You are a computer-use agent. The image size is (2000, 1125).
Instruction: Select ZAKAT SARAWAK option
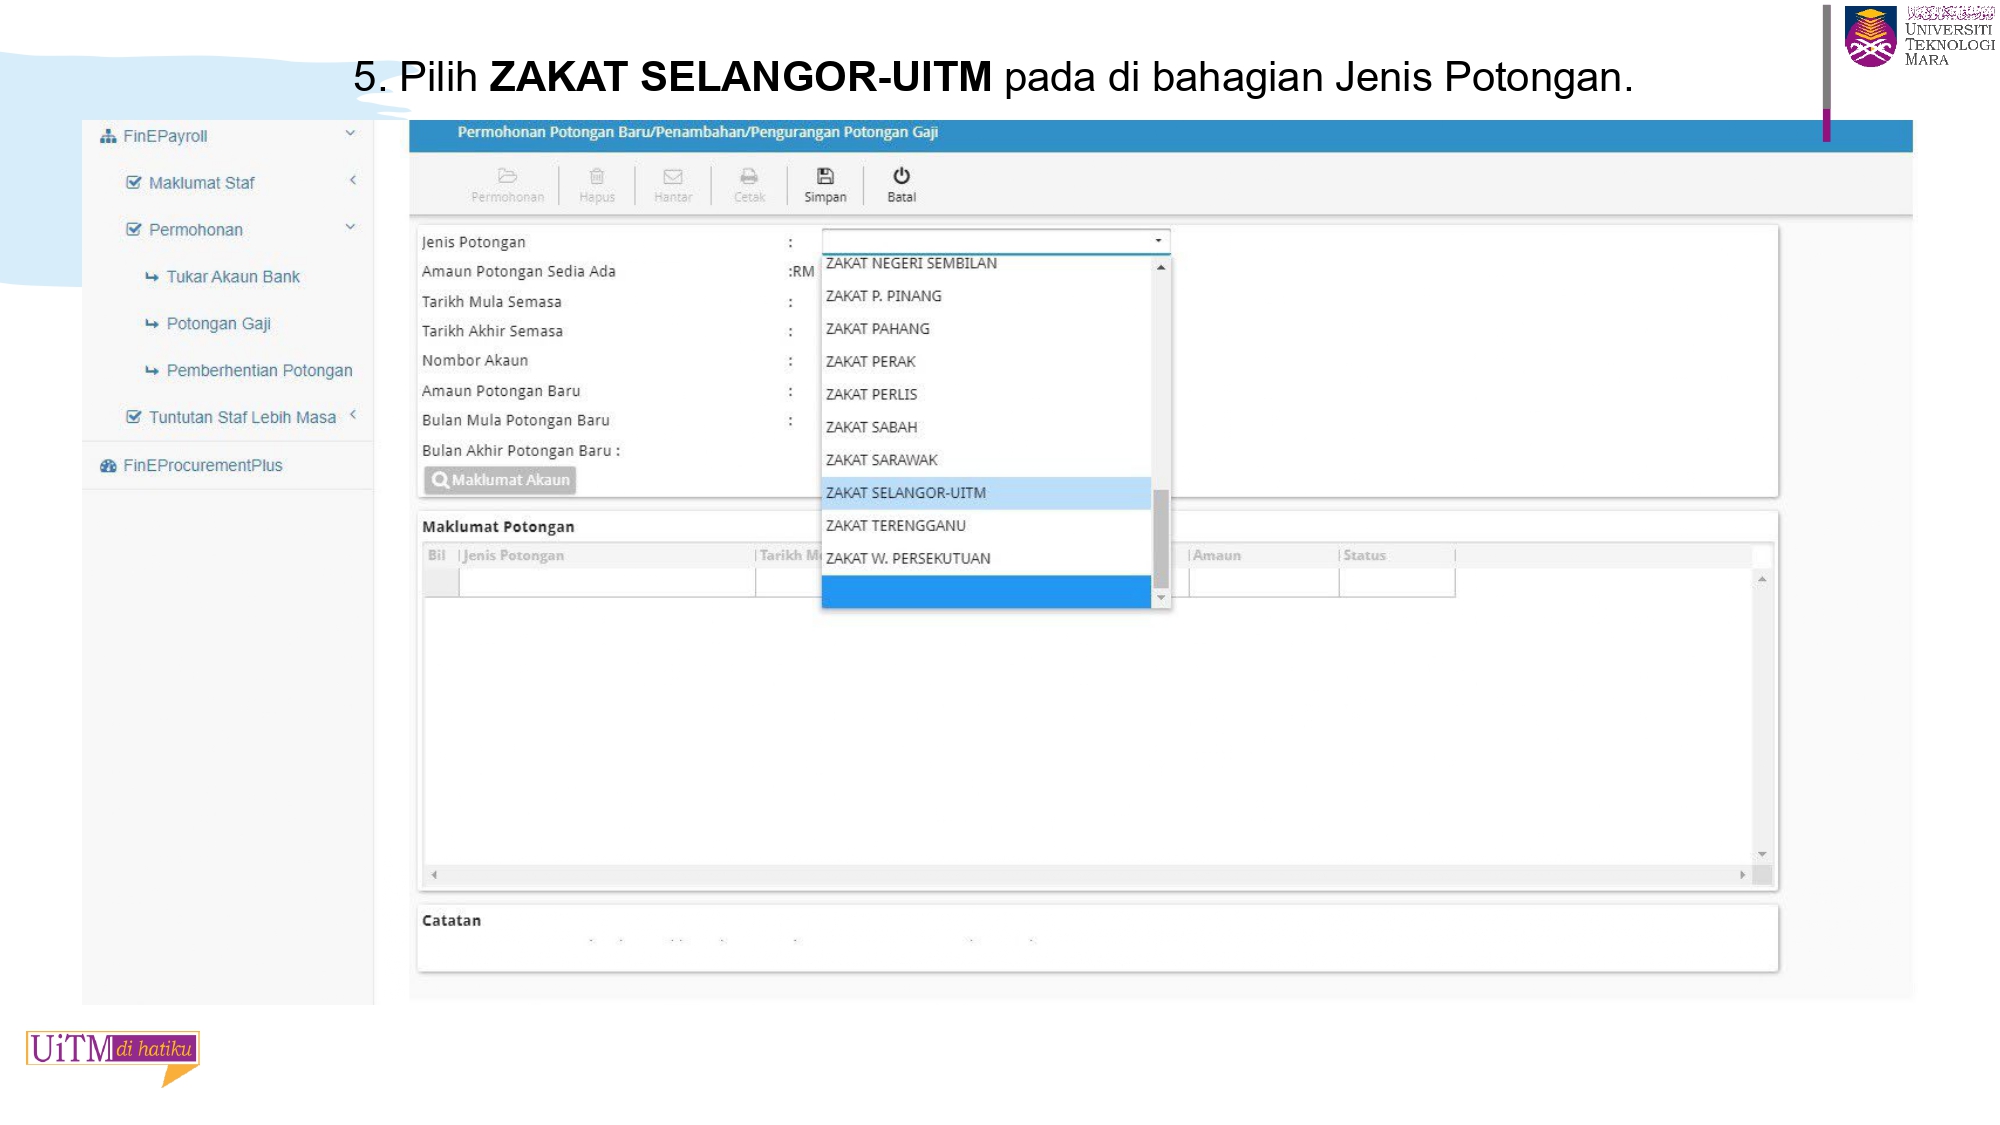coord(986,460)
